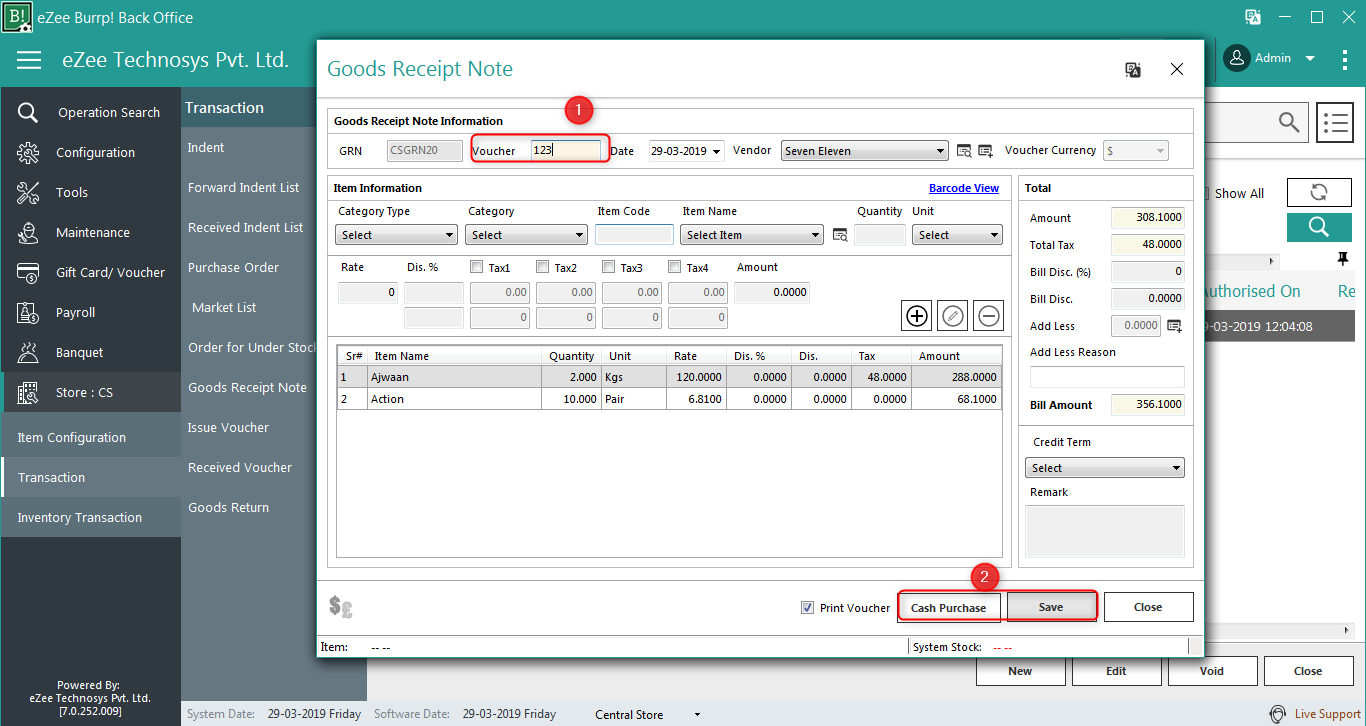Click the Close button in dialog footer

[1148, 607]
